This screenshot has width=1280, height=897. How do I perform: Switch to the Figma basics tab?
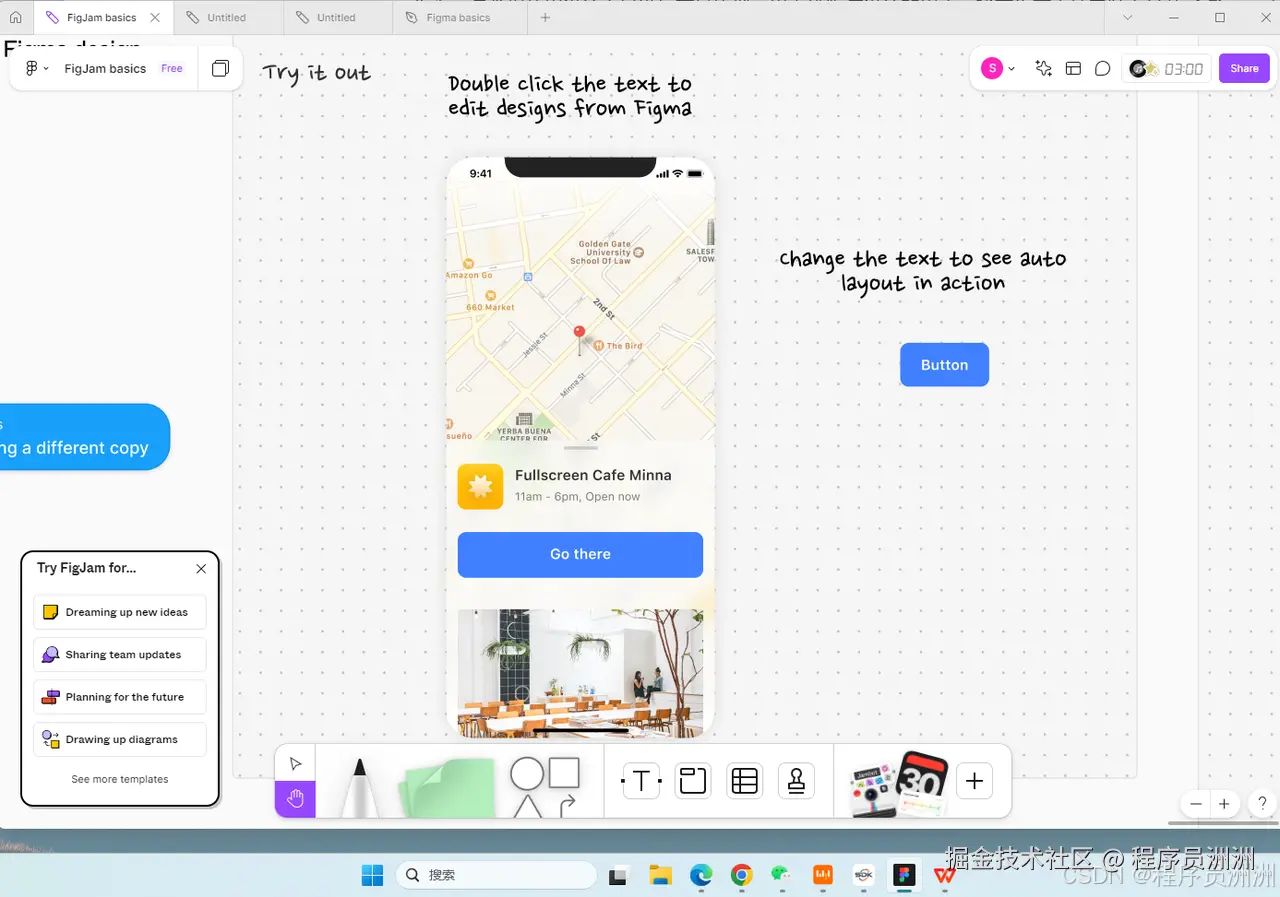click(x=459, y=17)
